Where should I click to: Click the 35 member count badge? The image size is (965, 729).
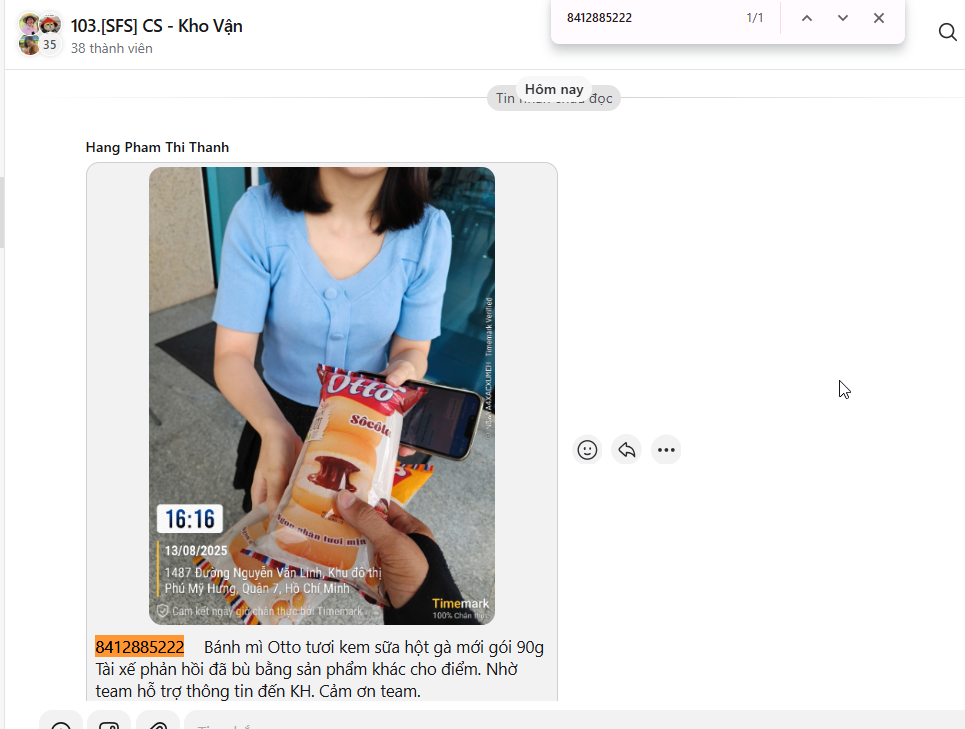[x=50, y=45]
